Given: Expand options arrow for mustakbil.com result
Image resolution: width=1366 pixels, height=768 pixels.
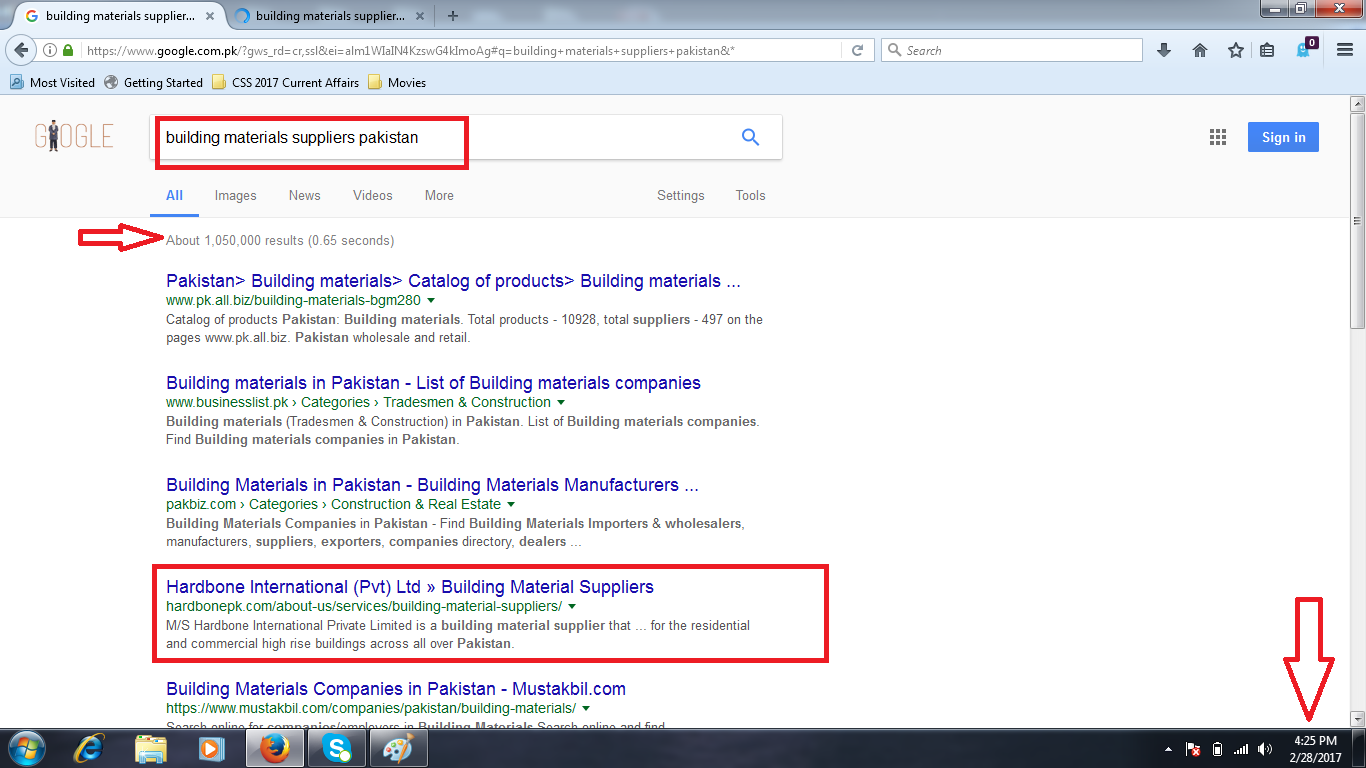Looking at the screenshot, I should [x=586, y=708].
